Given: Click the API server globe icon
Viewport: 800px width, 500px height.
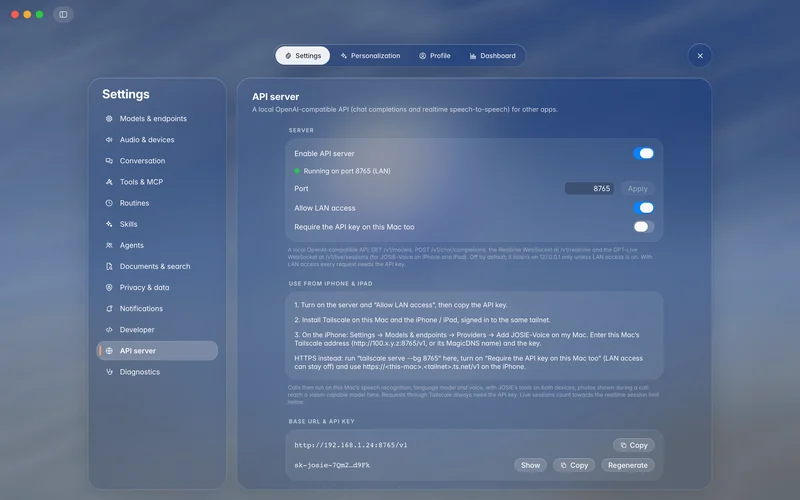Looking at the screenshot, I should (x=109, y=351).
